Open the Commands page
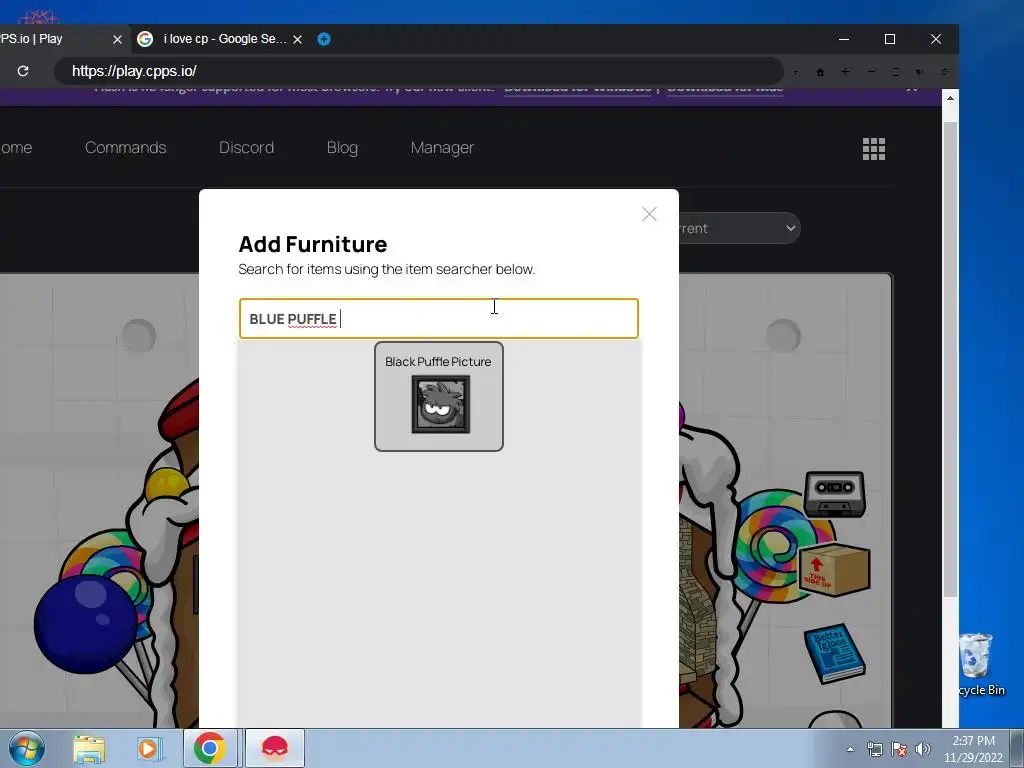The height and width of the screenshot is (768, 1024). click(125, 148)
